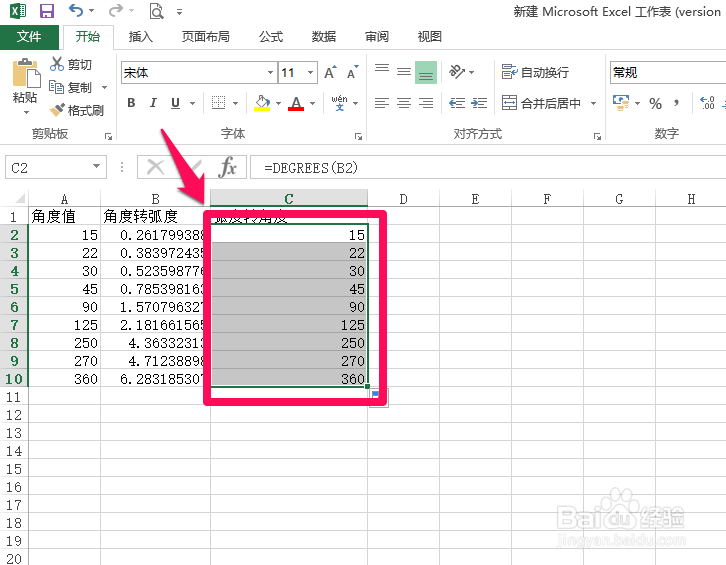This screenshot has height=565, width=726.
Task: Open underline style dropdown arrow
Action: 192,103
